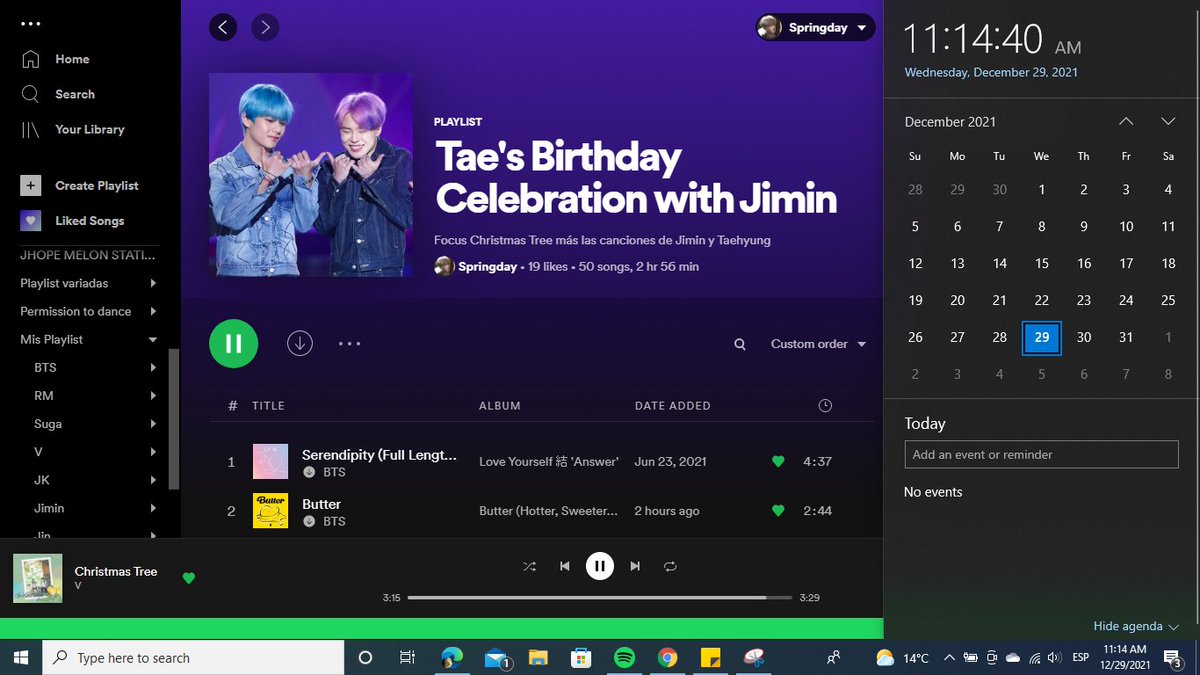The width and height of the screenshot is (1200, 675).
Task: Click the playlist cover image
Action: 311,175
